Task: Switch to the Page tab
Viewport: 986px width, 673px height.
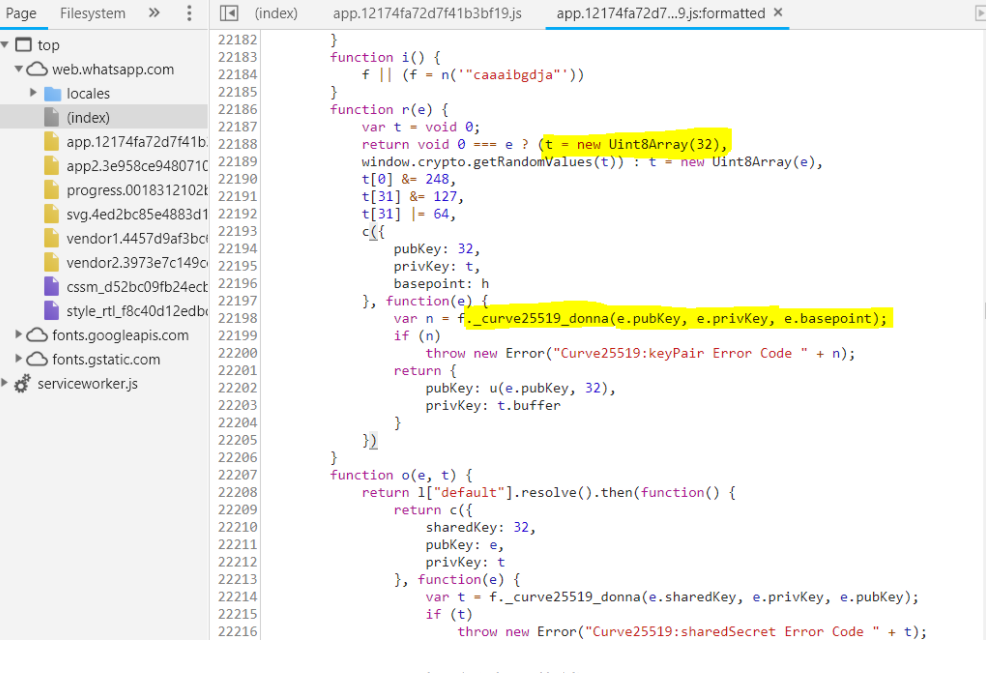Action: tap(21, 13)
